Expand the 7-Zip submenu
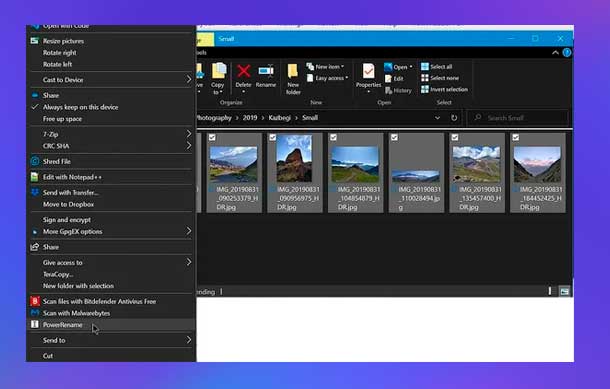 pyautogui.click(x=189, y=134)
